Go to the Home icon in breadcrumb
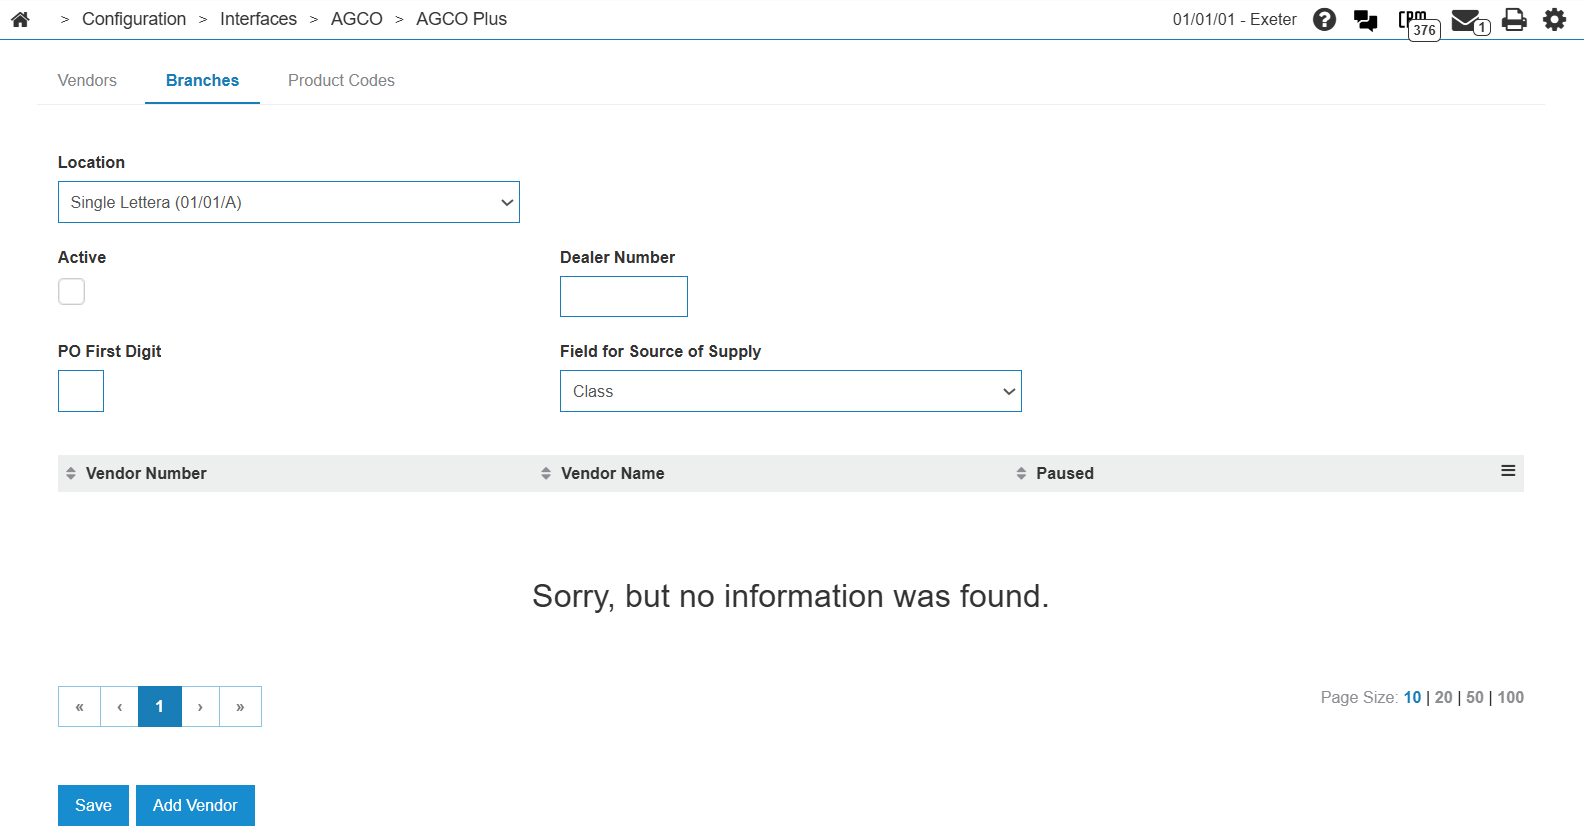Image resolution: width=1584 pixels, height=830 pixels. 20,19
